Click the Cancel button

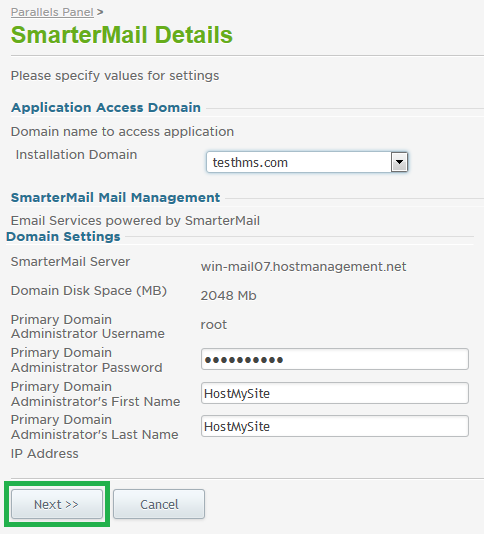coord(159,504)
